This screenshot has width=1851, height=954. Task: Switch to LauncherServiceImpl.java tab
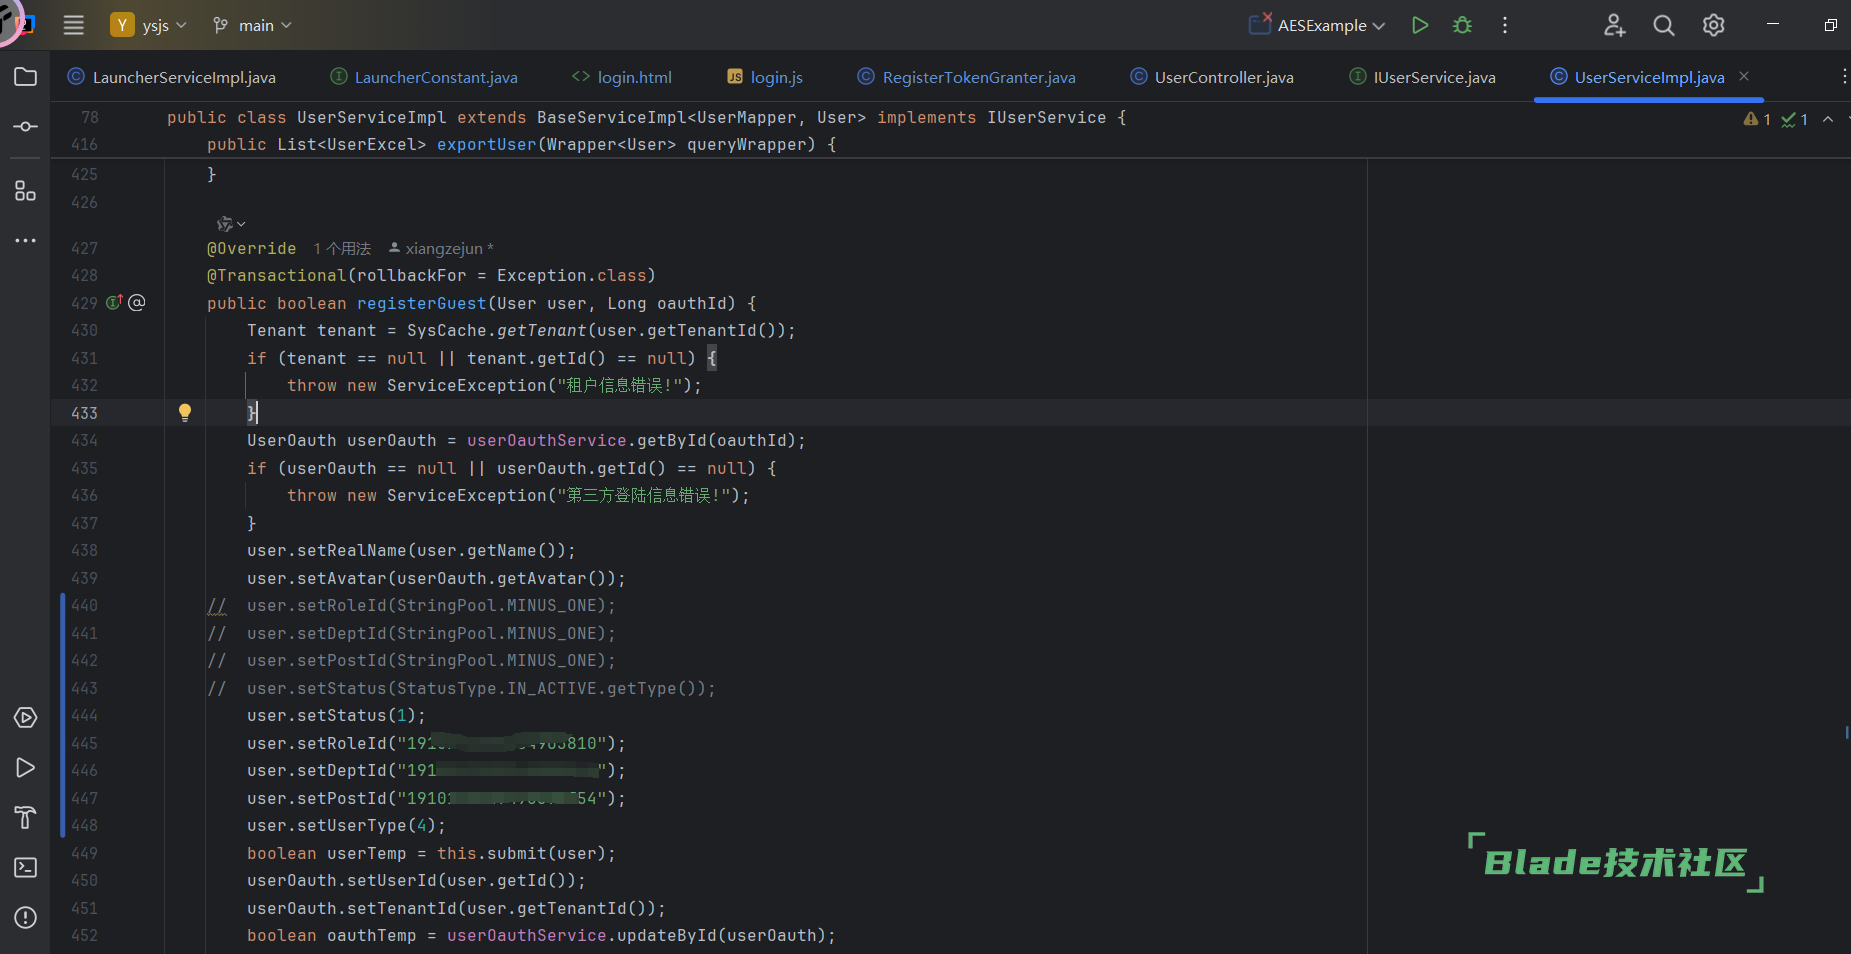(x=172, y=77)
